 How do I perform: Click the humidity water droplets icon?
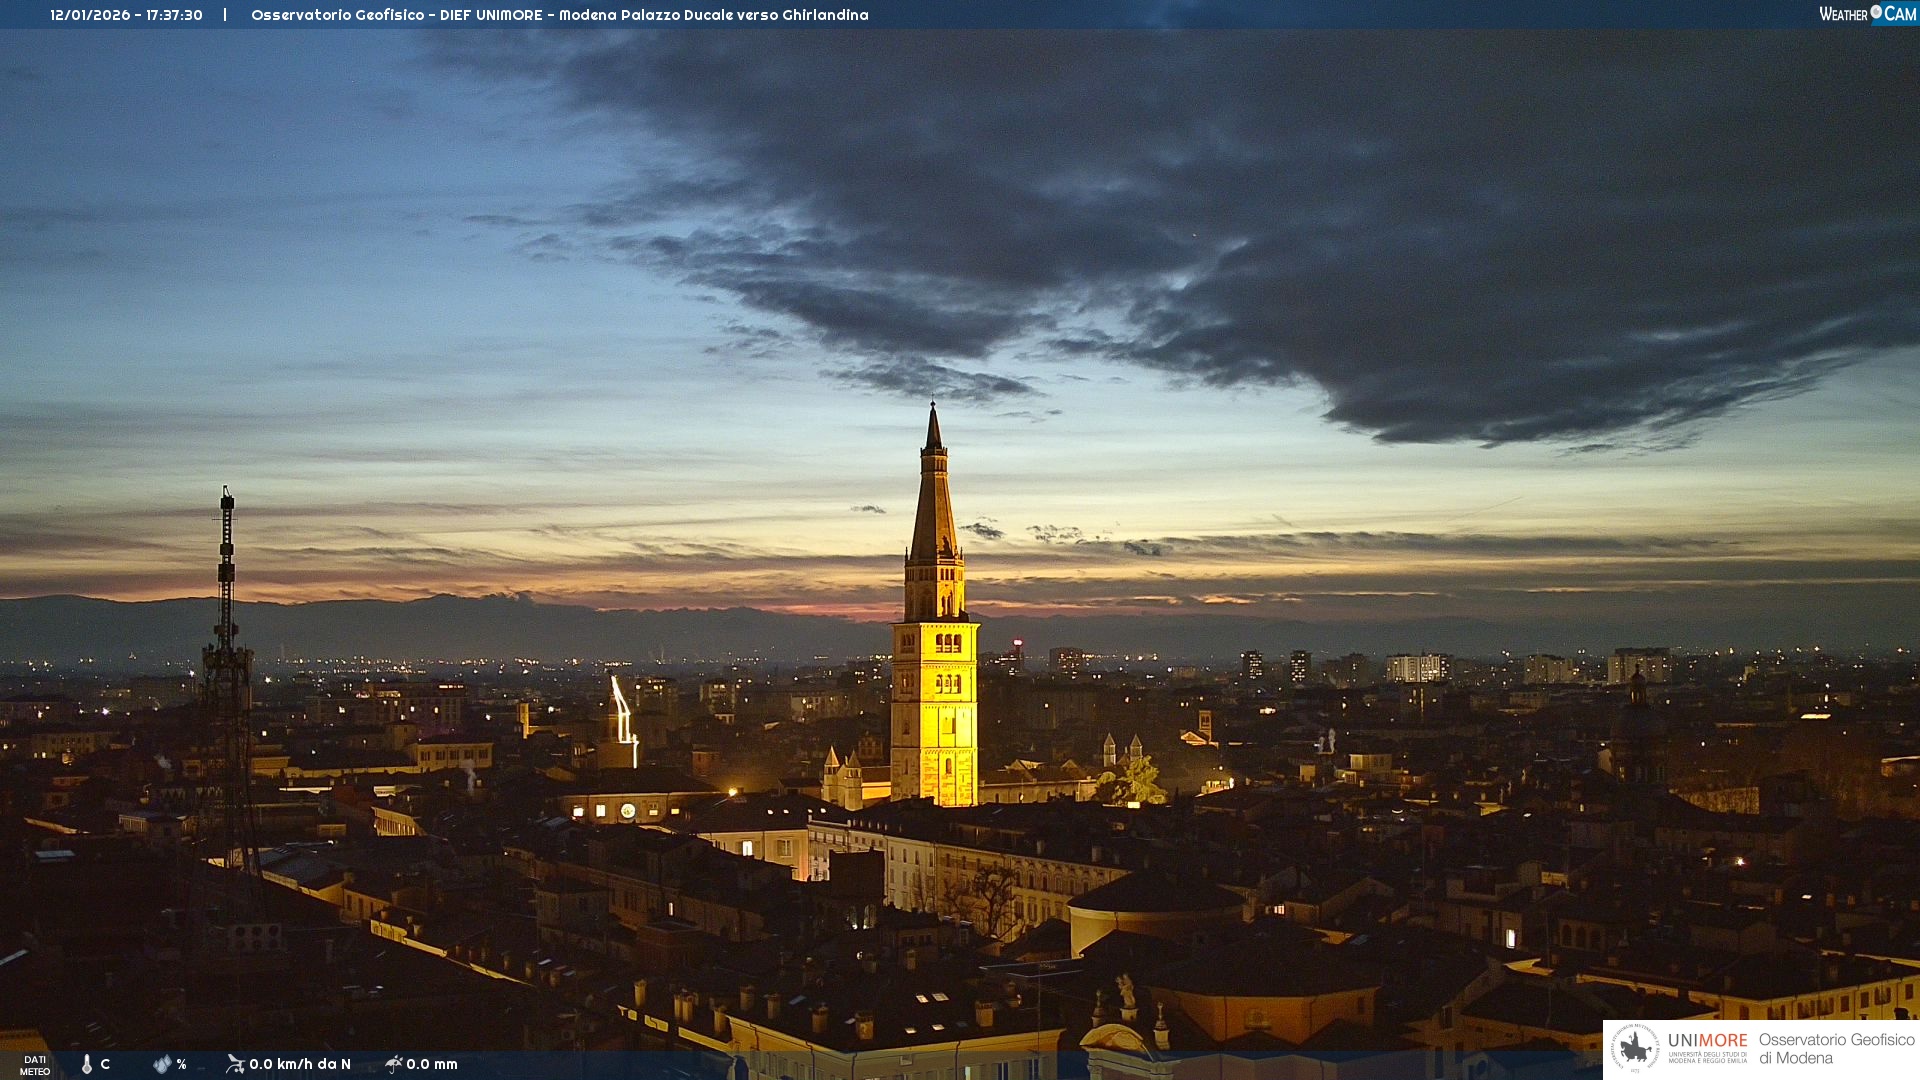coord(162,1064)
